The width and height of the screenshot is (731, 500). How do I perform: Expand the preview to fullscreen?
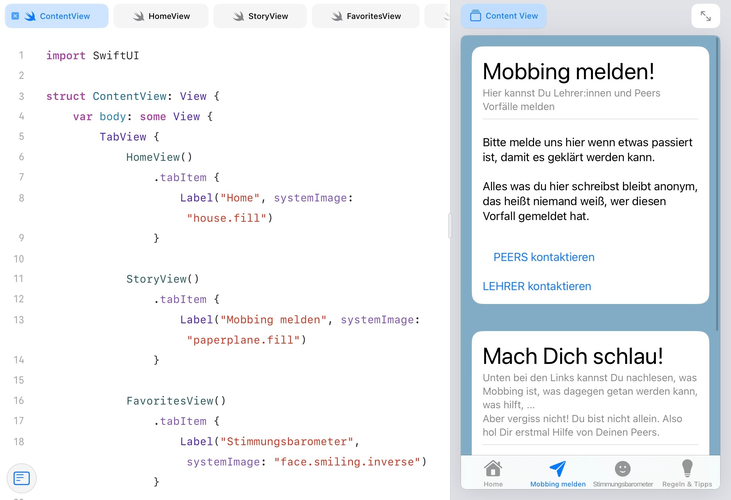pyautogui.click(x=705, y=16)
